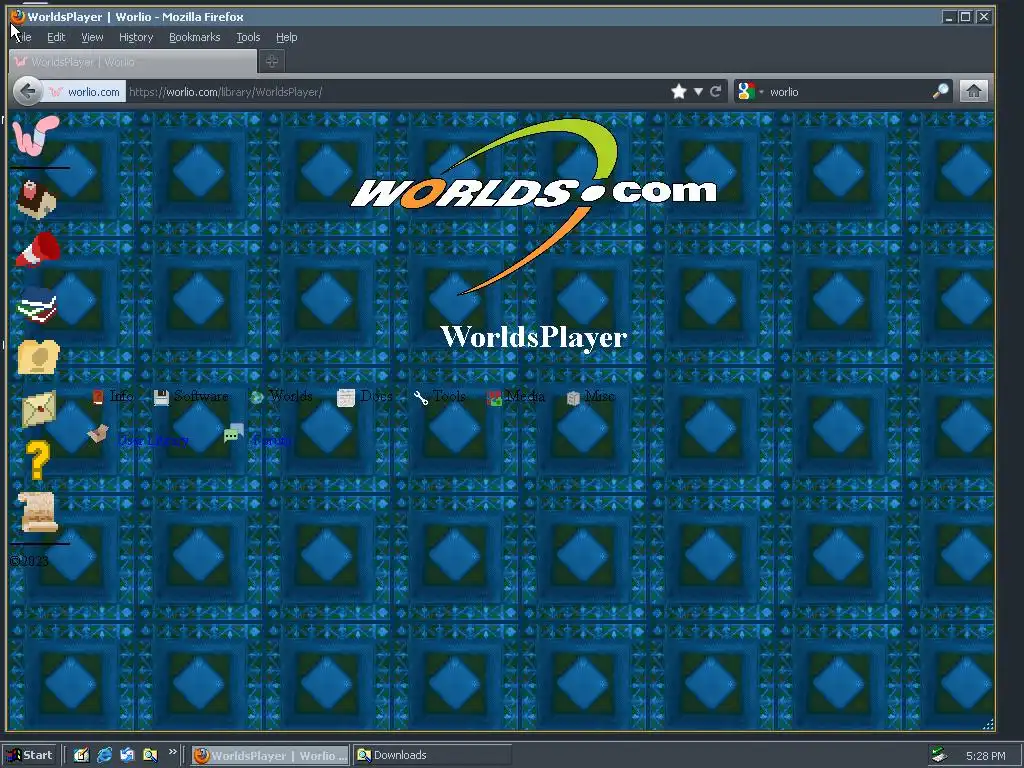Open the User Library link
The width and height of the screenshot is (1024, 768).
[153, 441]
